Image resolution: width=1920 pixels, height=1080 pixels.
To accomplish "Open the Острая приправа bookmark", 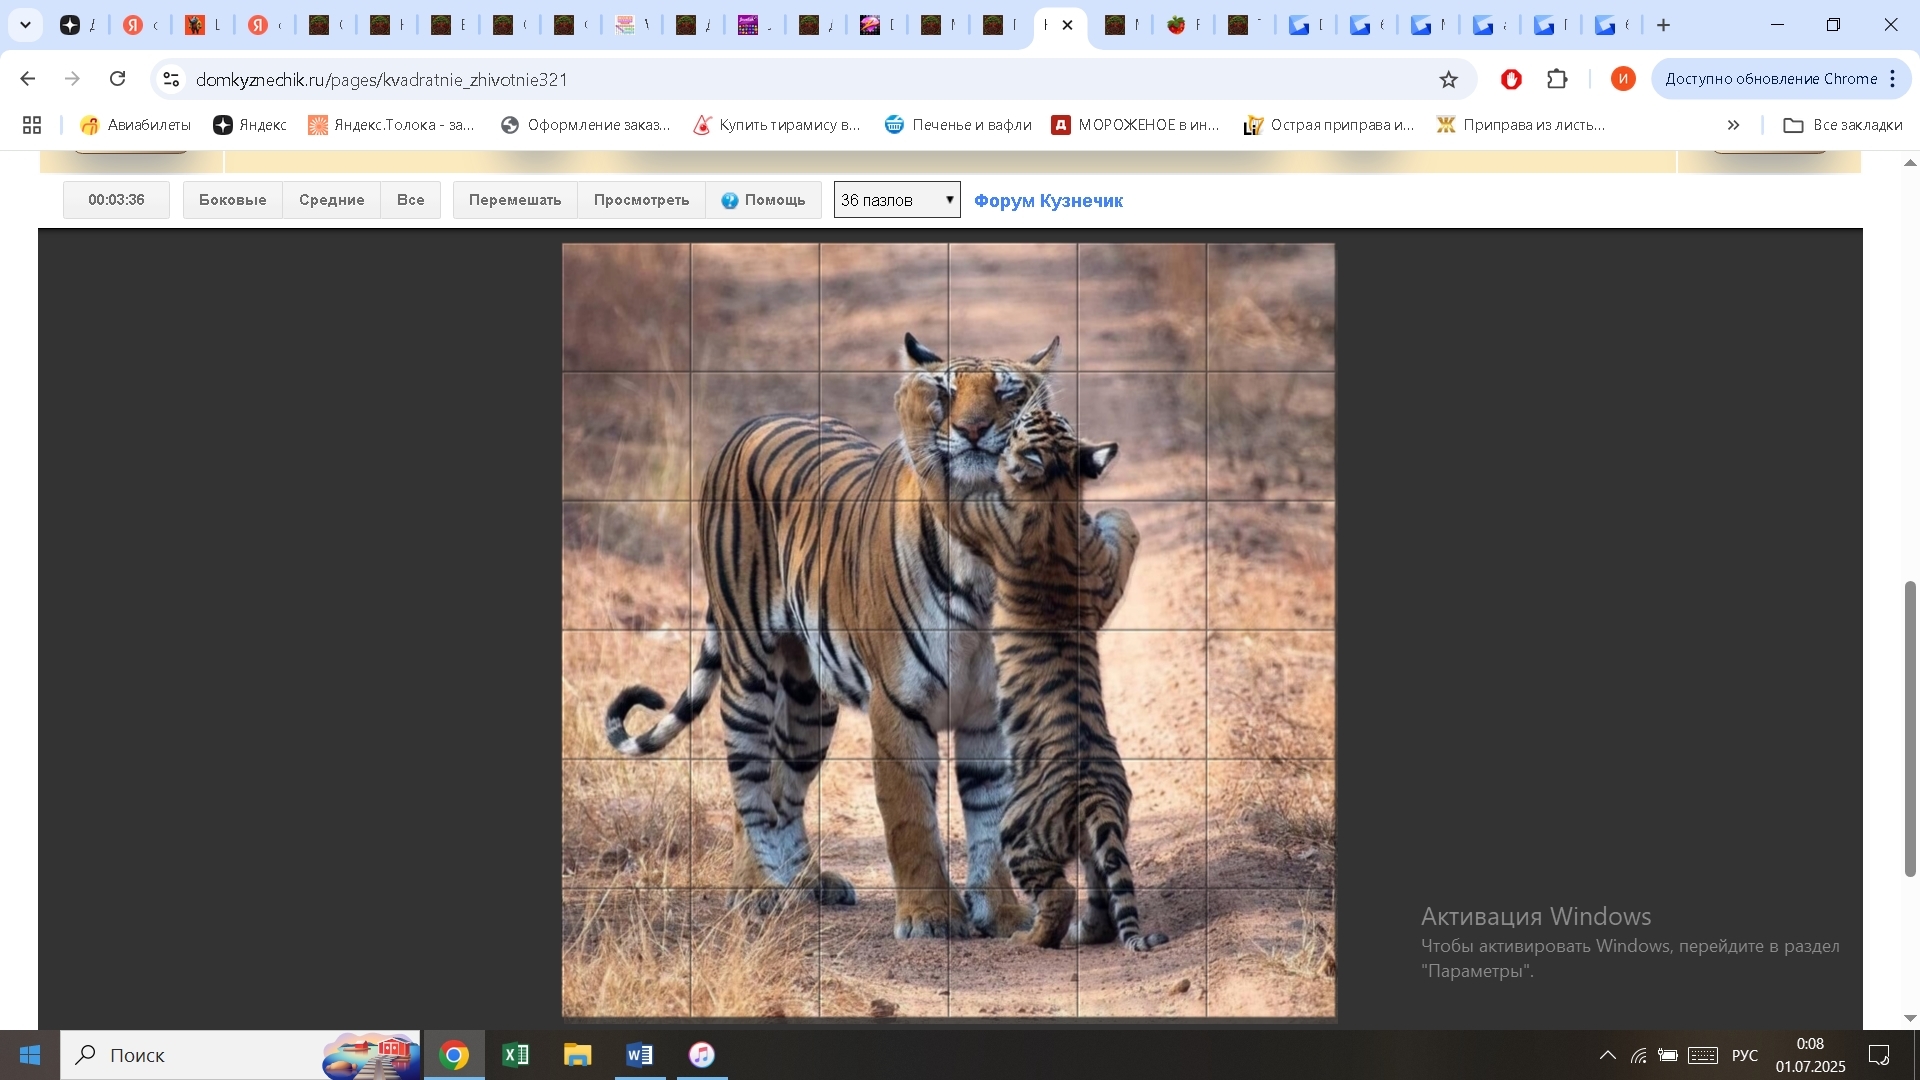I will click(1329, 125).
